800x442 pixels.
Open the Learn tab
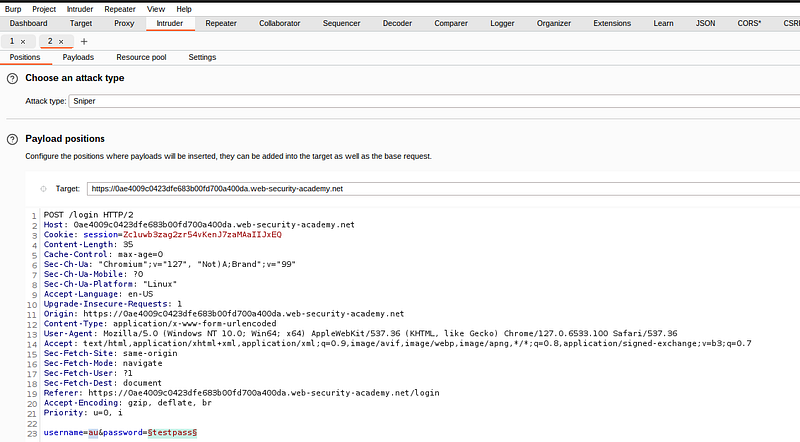(663, 23)
